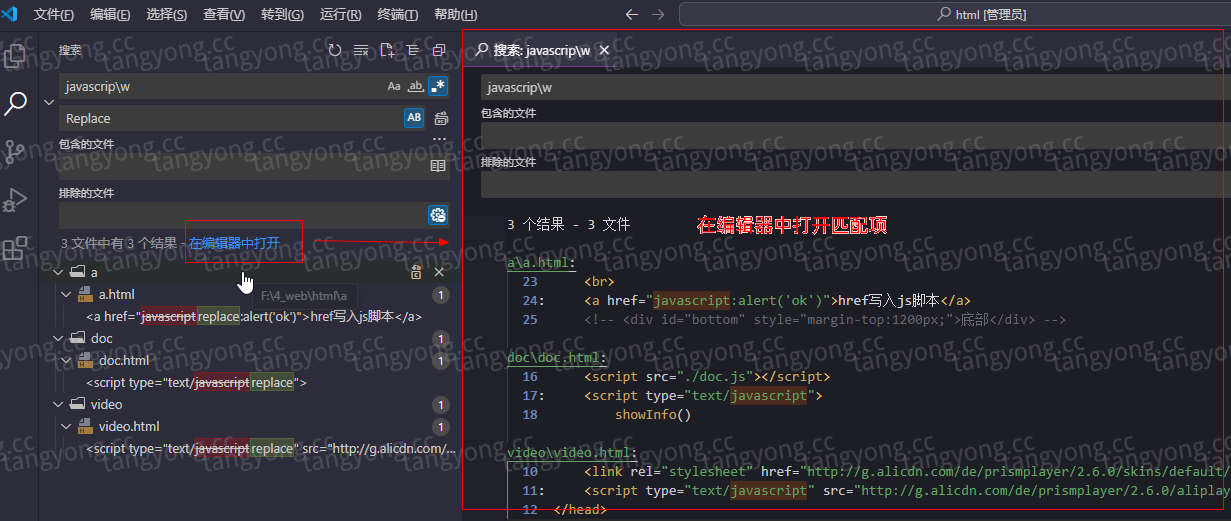Go forward using navigation arrow in title bar
The width and height of the screenshot is (1231, 521).
pos(658,14)
